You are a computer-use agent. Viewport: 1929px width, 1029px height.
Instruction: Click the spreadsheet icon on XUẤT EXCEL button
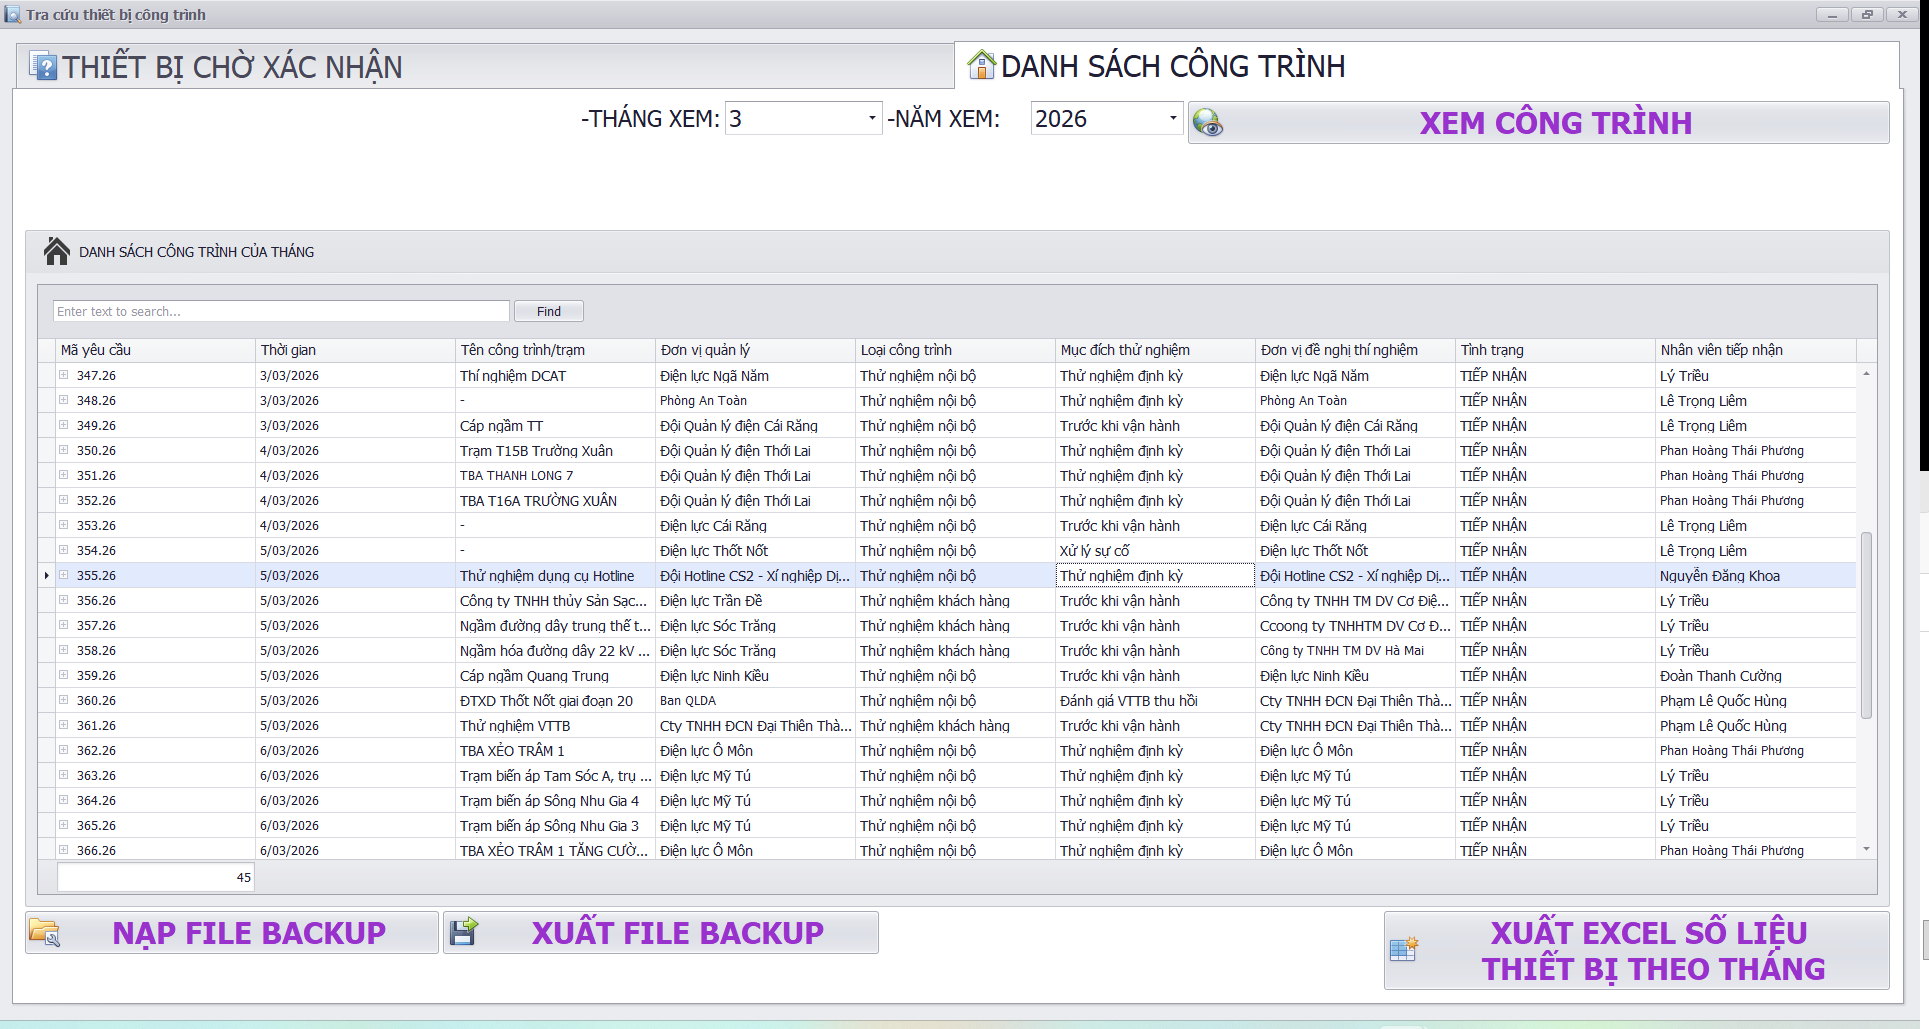click(1404, 949)
